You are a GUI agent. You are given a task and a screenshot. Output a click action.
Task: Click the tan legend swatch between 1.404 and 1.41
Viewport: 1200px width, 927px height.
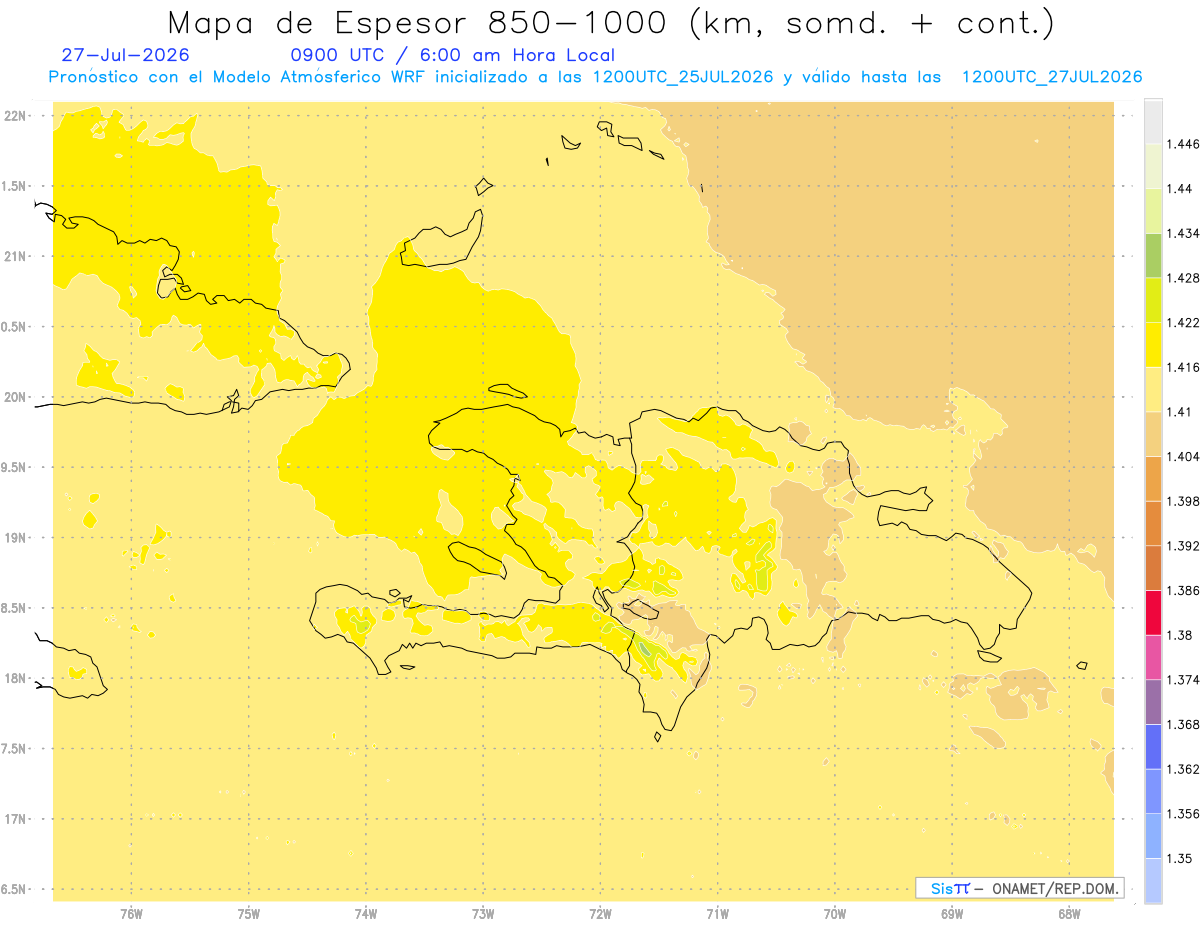click(x=1153, y=433)
